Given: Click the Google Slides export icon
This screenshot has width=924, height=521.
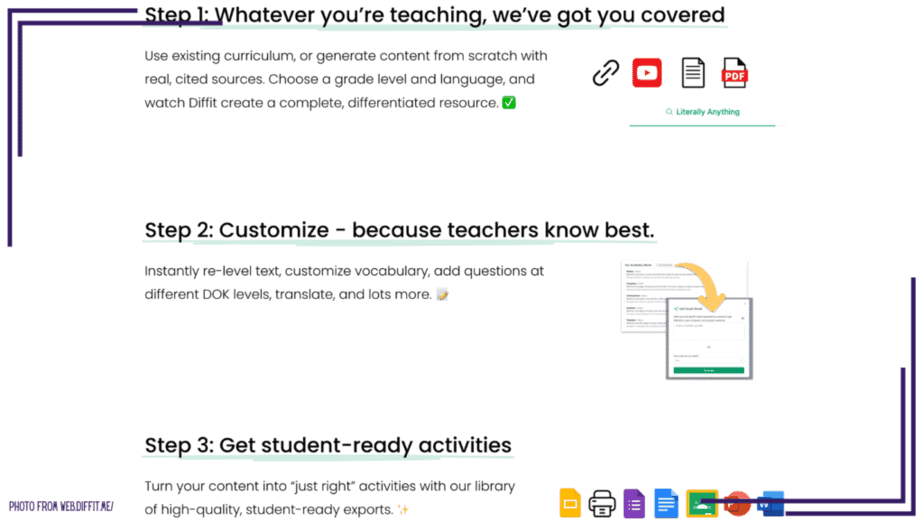Looking at the screenshot, I should point(570,503).
